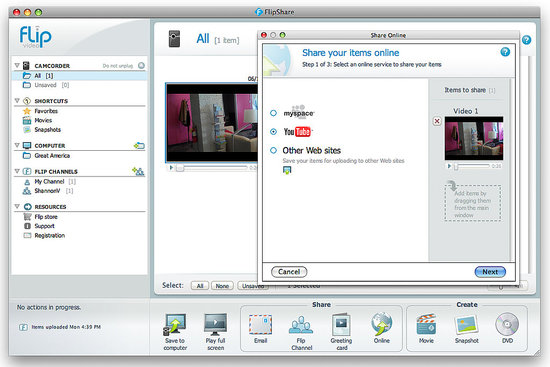The width and height of the screenshot is (550, 367).
Task: Play Video 1 in items to share
Action: point(449,166)
